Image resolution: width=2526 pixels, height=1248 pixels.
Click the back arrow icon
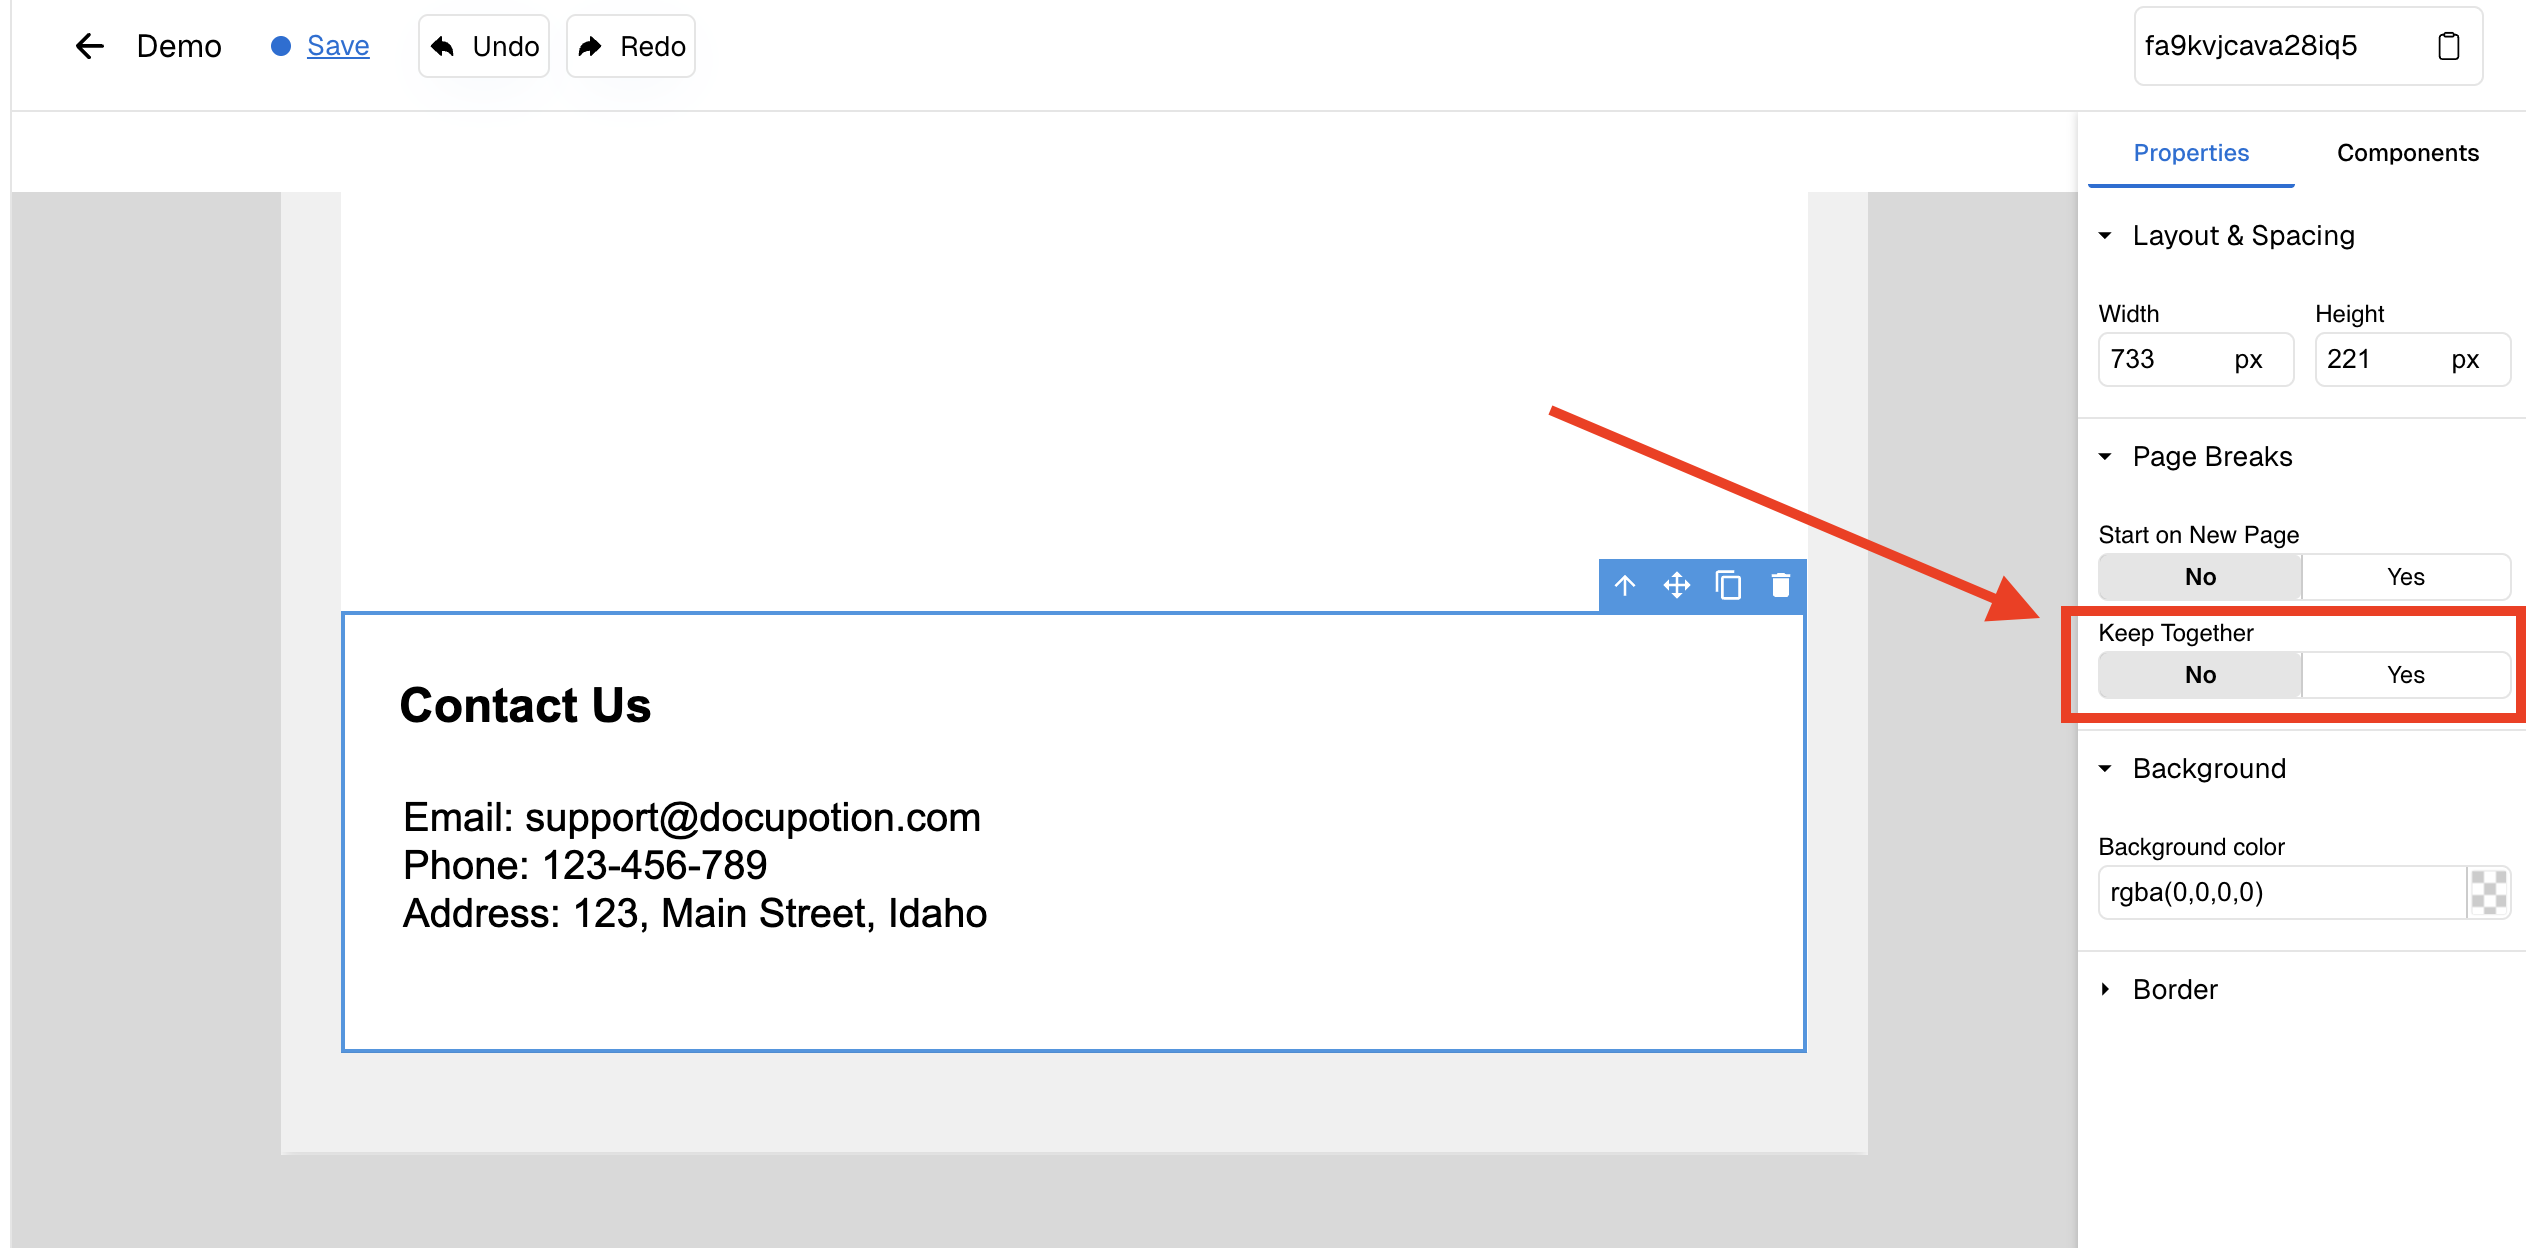coord(90,46)
